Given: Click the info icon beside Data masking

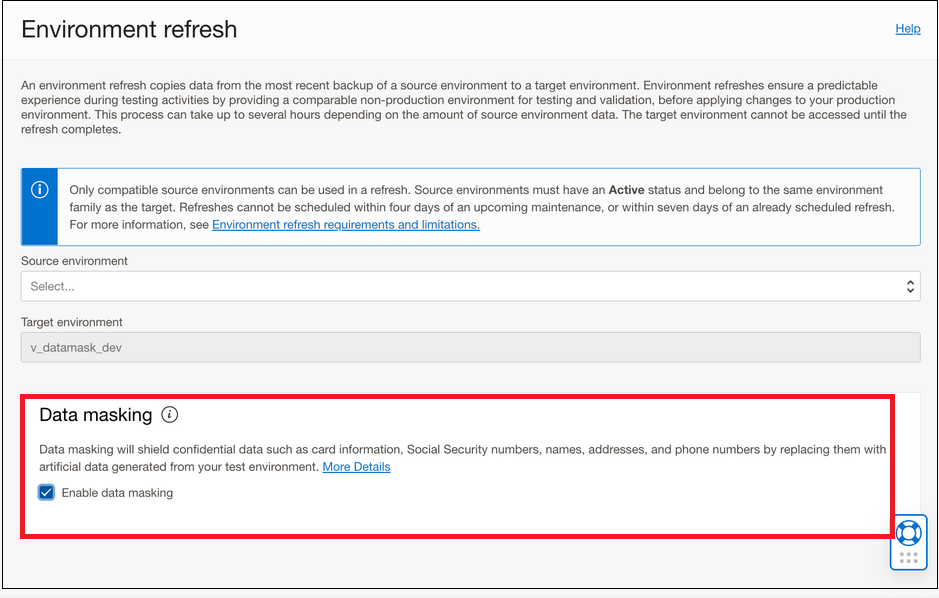Looking at the screenshot, I should (x=169, y=414).
